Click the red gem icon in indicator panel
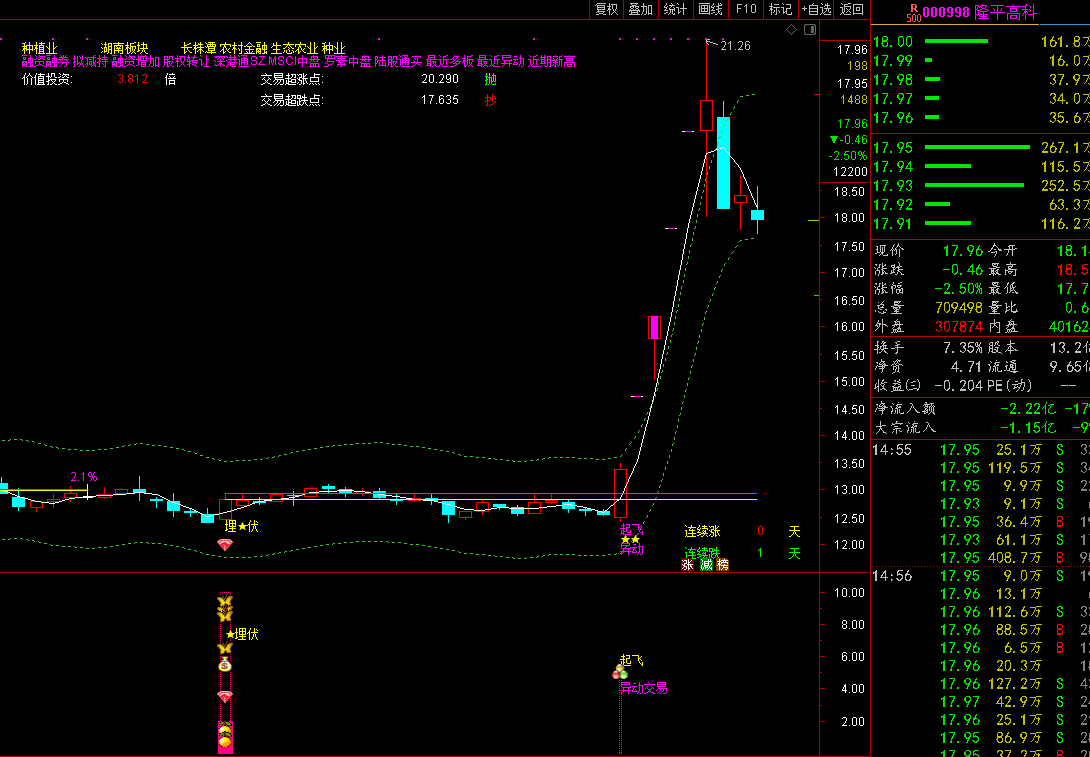This screenshot has height=757, width=1090. click(x=225, y=696)
